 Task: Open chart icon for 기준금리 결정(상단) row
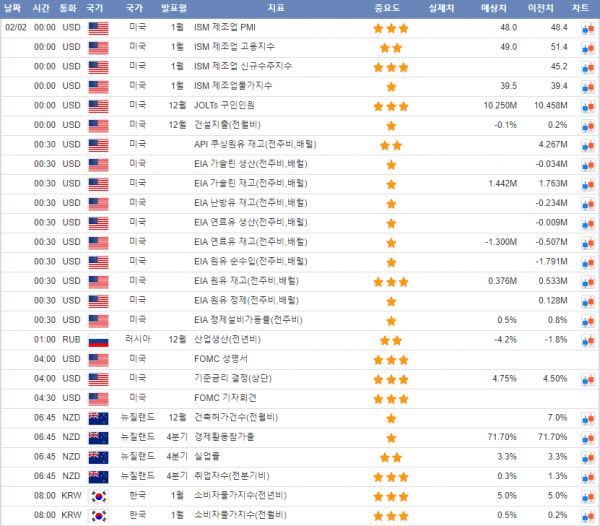pyautogui.click(x=588, y=378)
